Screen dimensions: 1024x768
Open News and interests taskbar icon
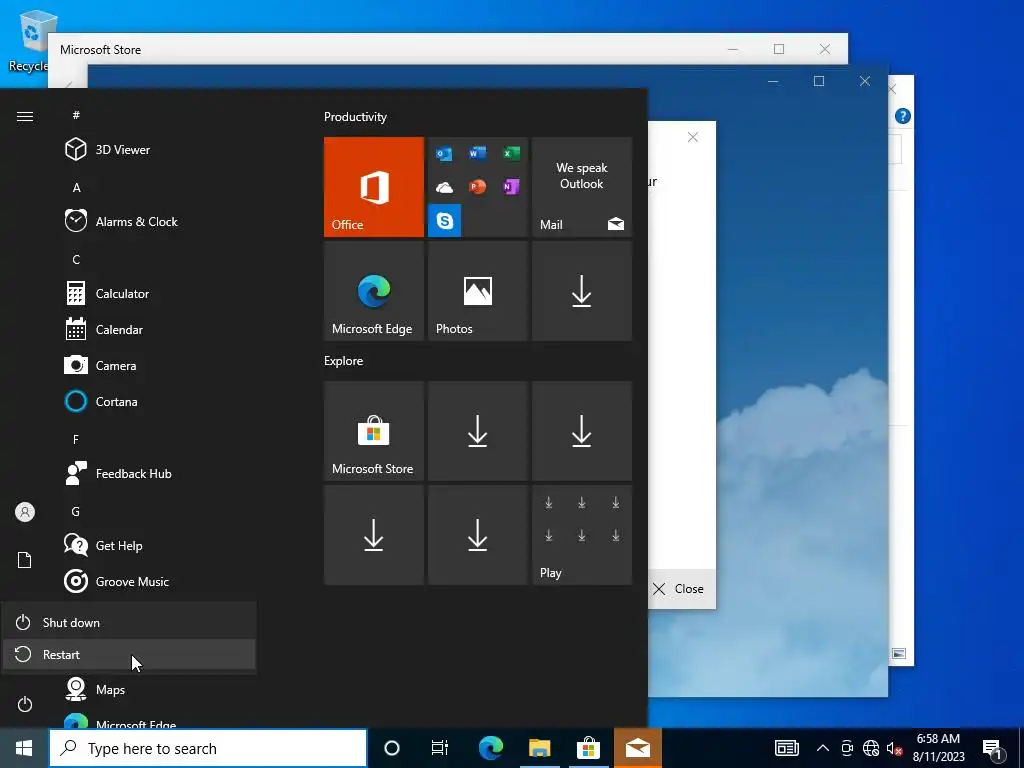coord(787,748)
